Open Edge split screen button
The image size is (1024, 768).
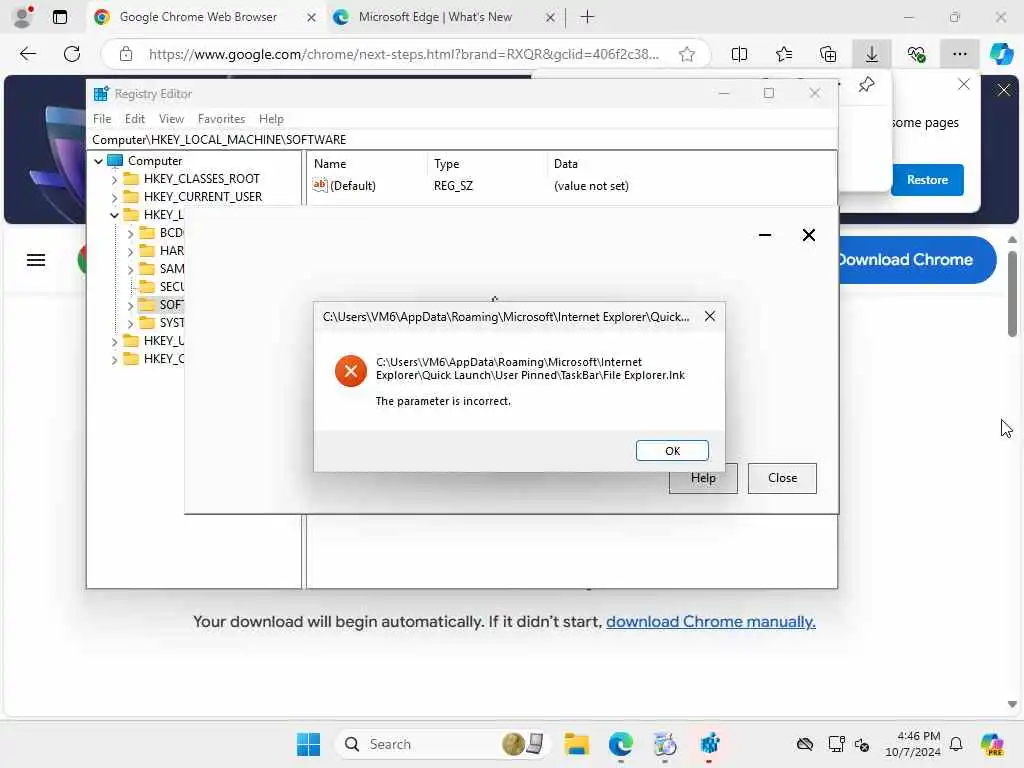tap(739, 54)
